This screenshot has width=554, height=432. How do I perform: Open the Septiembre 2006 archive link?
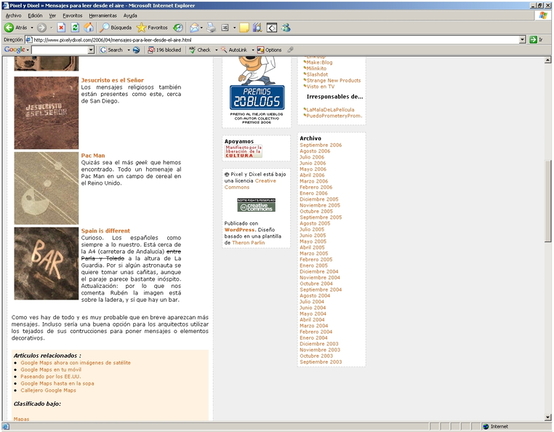[320, 145]
